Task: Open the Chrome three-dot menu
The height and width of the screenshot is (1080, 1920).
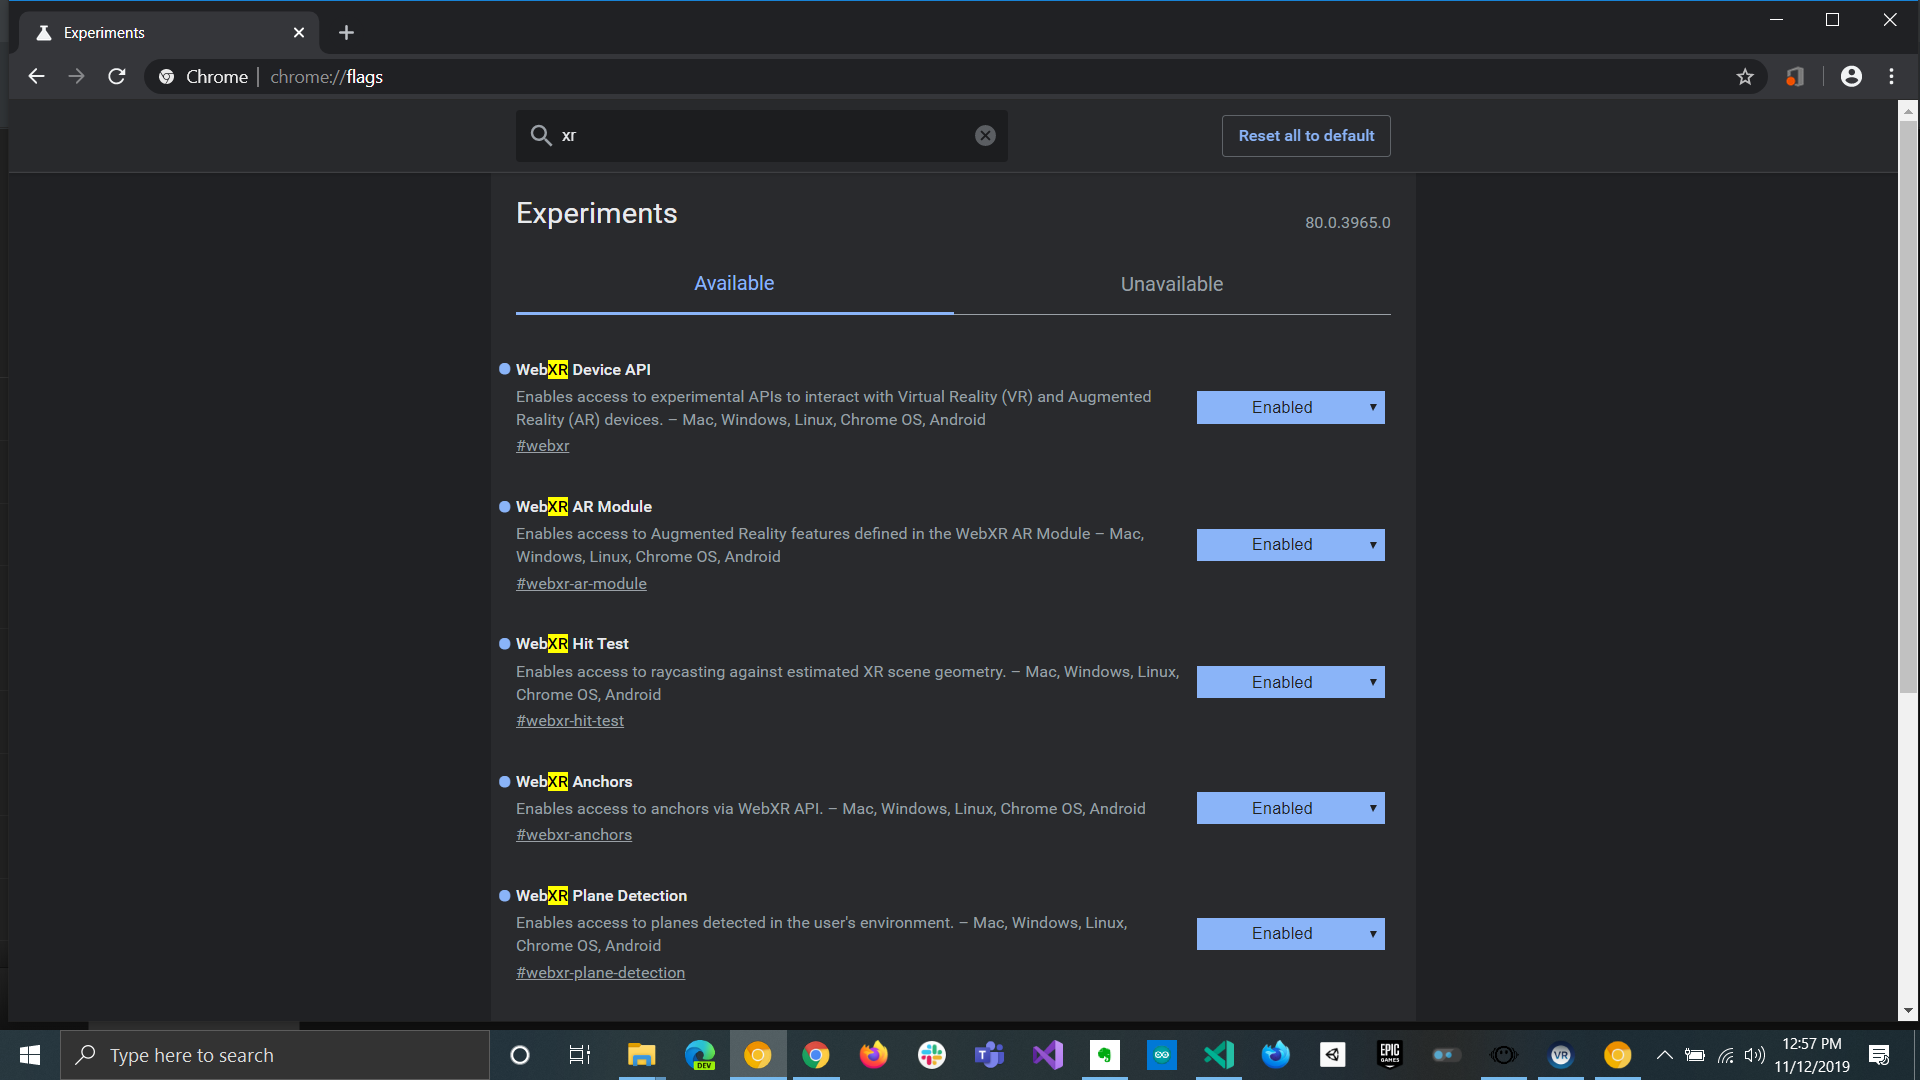Action: point(1891,77)
